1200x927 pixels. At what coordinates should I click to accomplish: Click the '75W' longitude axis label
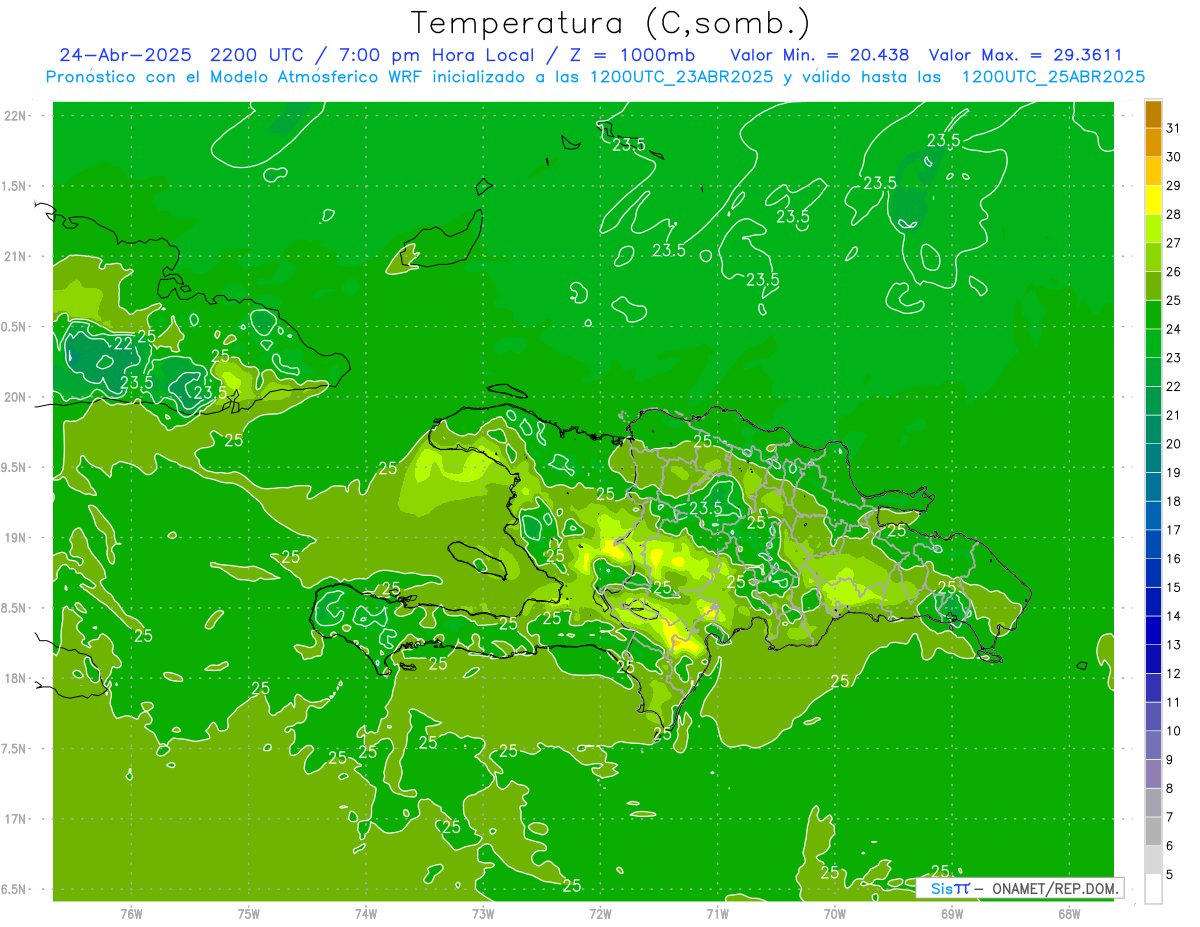pyautogui.click(x=249, y=913)
